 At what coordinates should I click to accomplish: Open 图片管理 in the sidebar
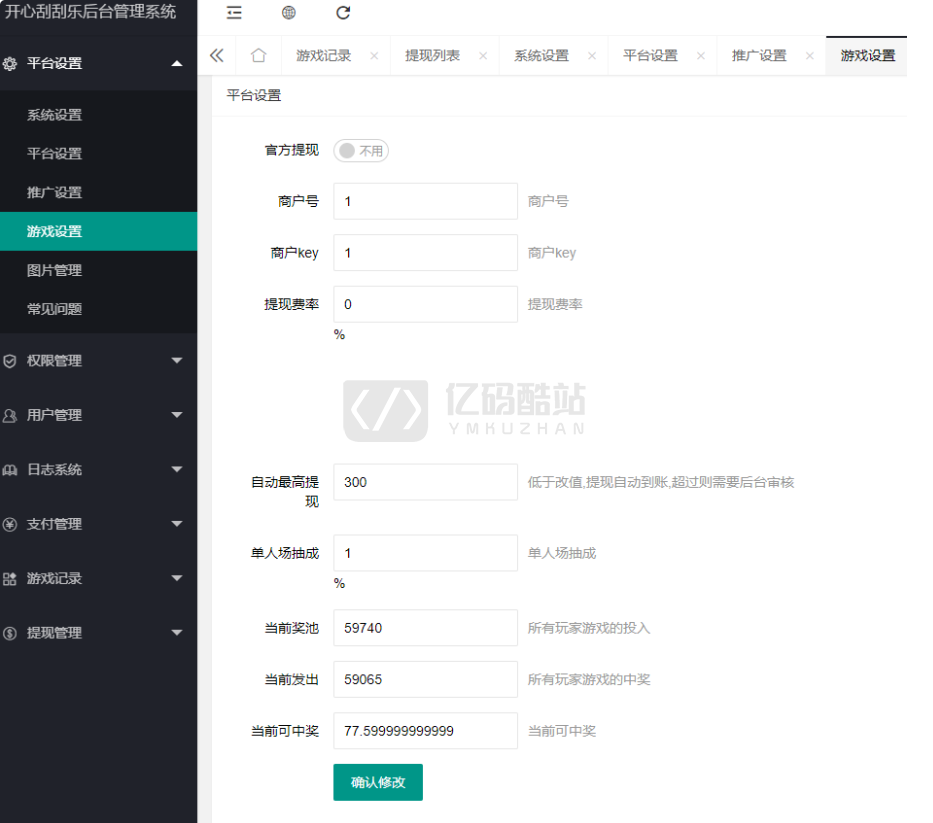tap(99, 270)
